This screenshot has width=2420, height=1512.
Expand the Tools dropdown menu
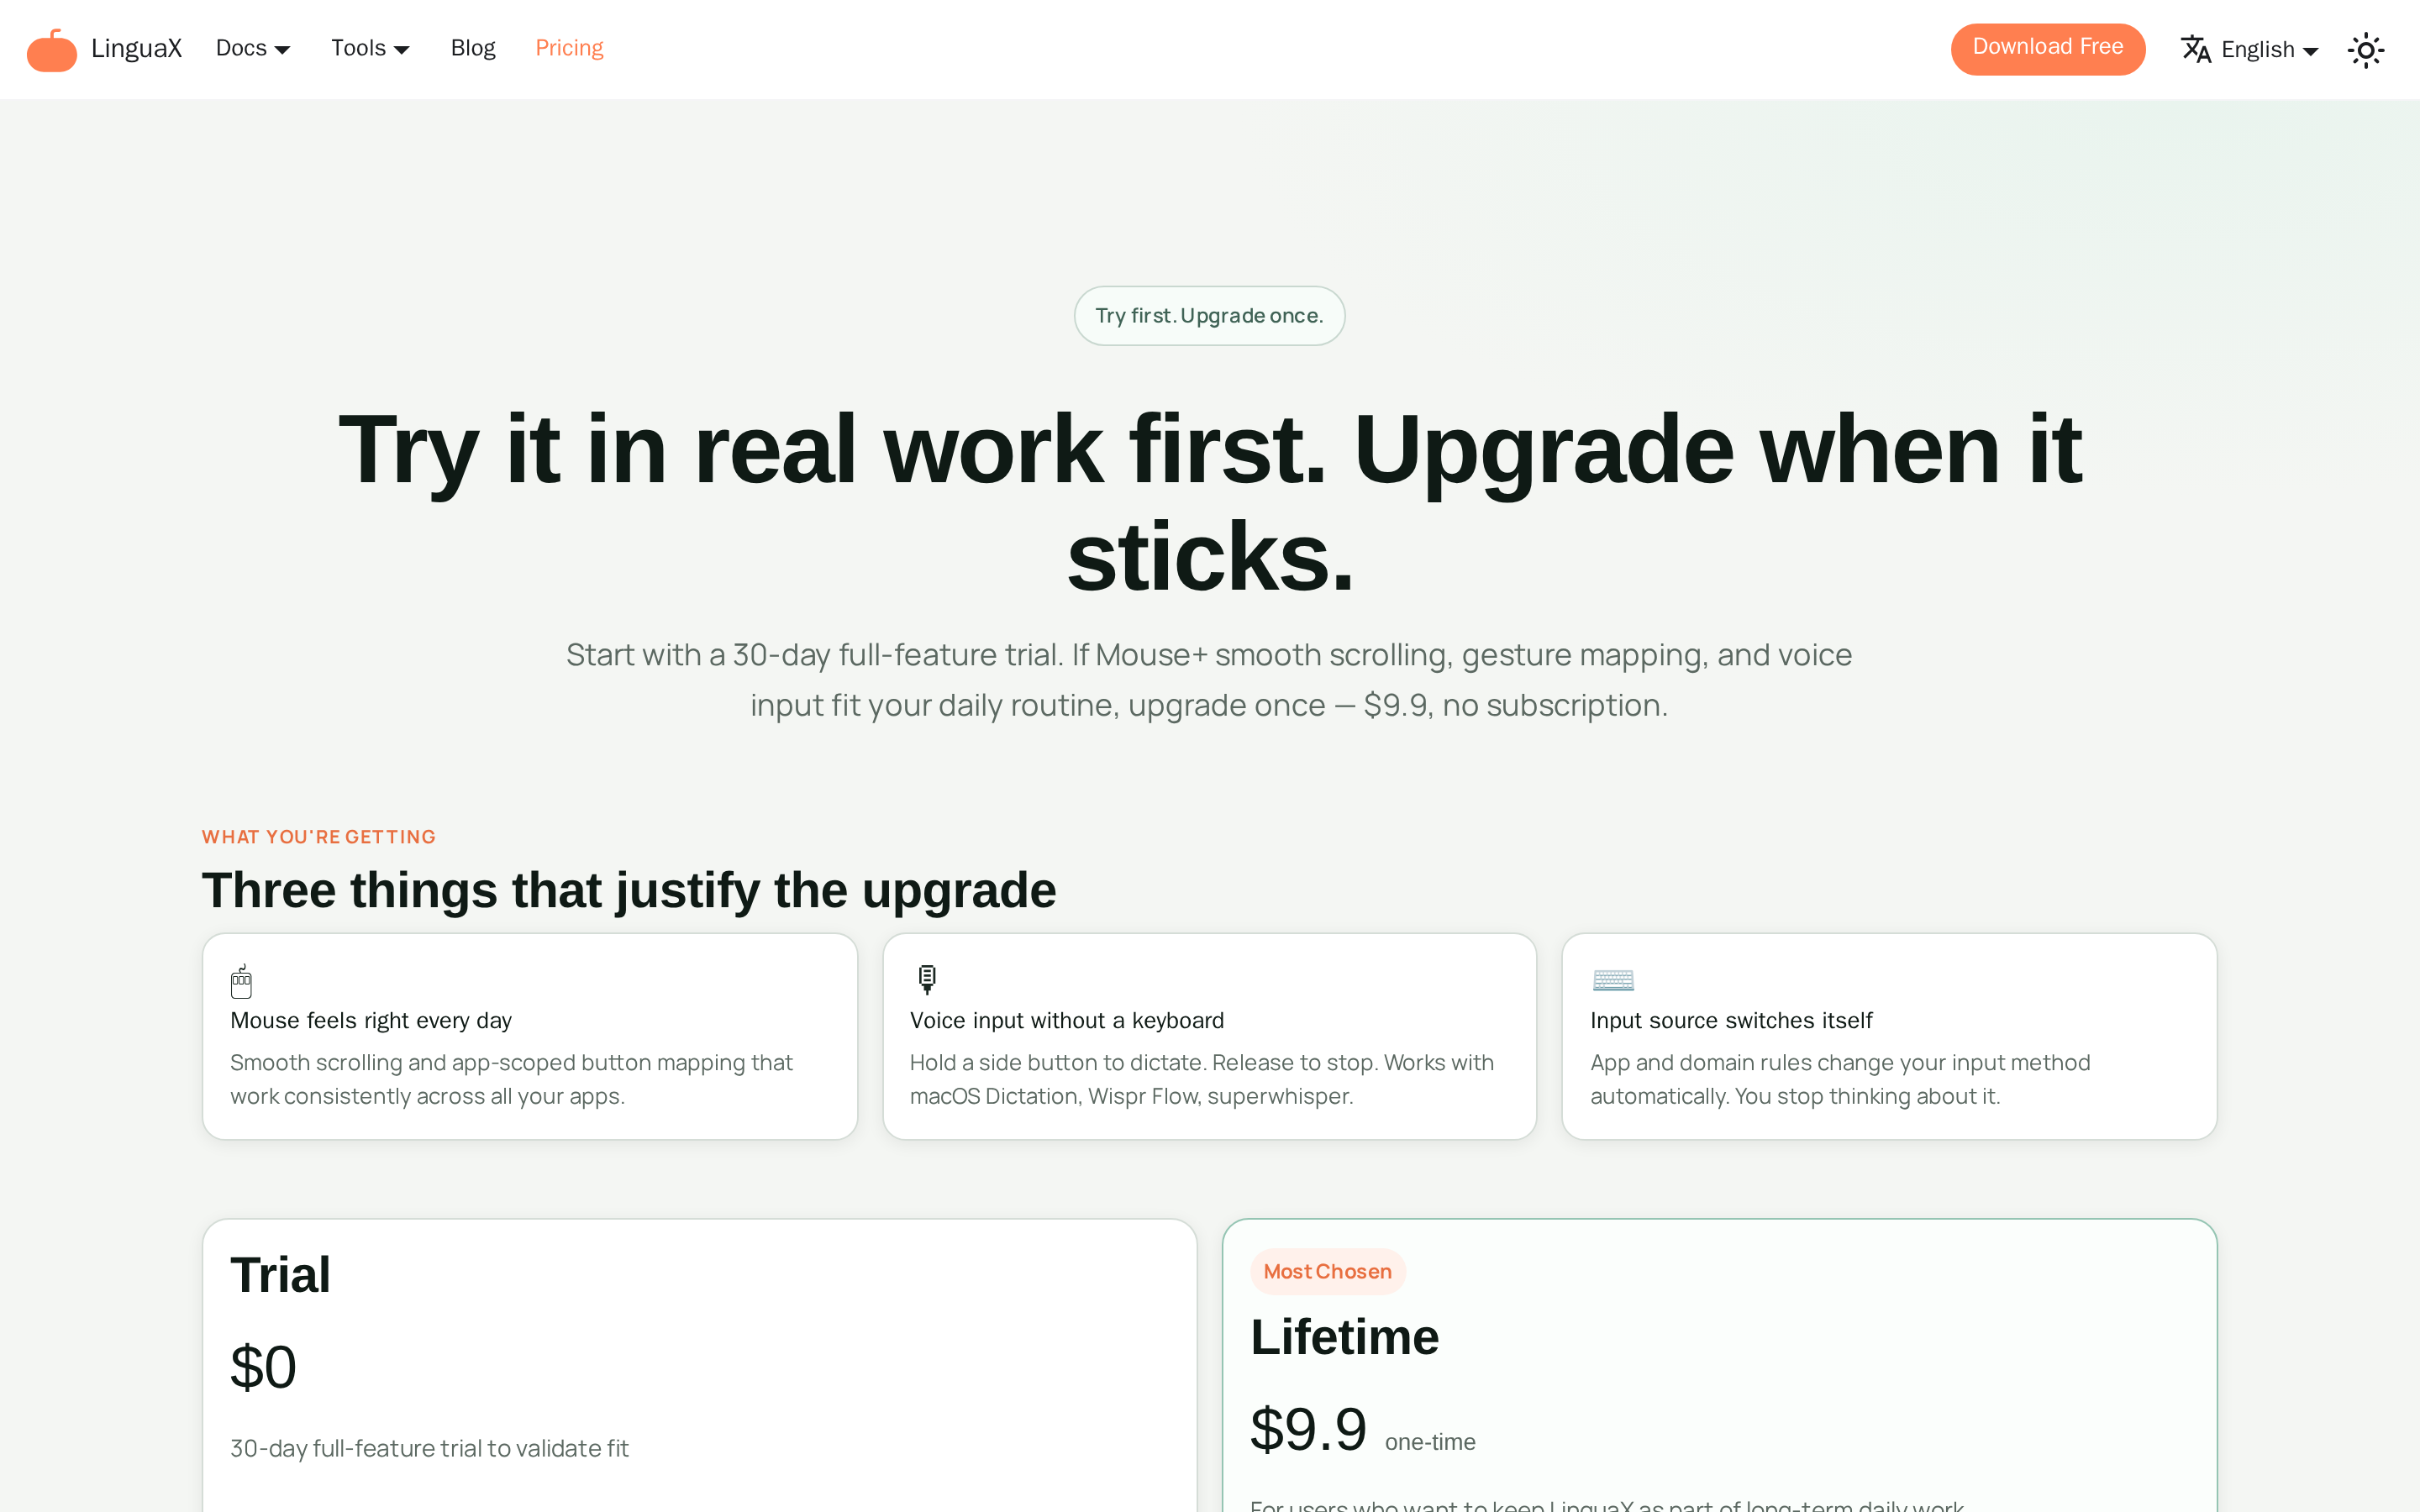(370, 48)
